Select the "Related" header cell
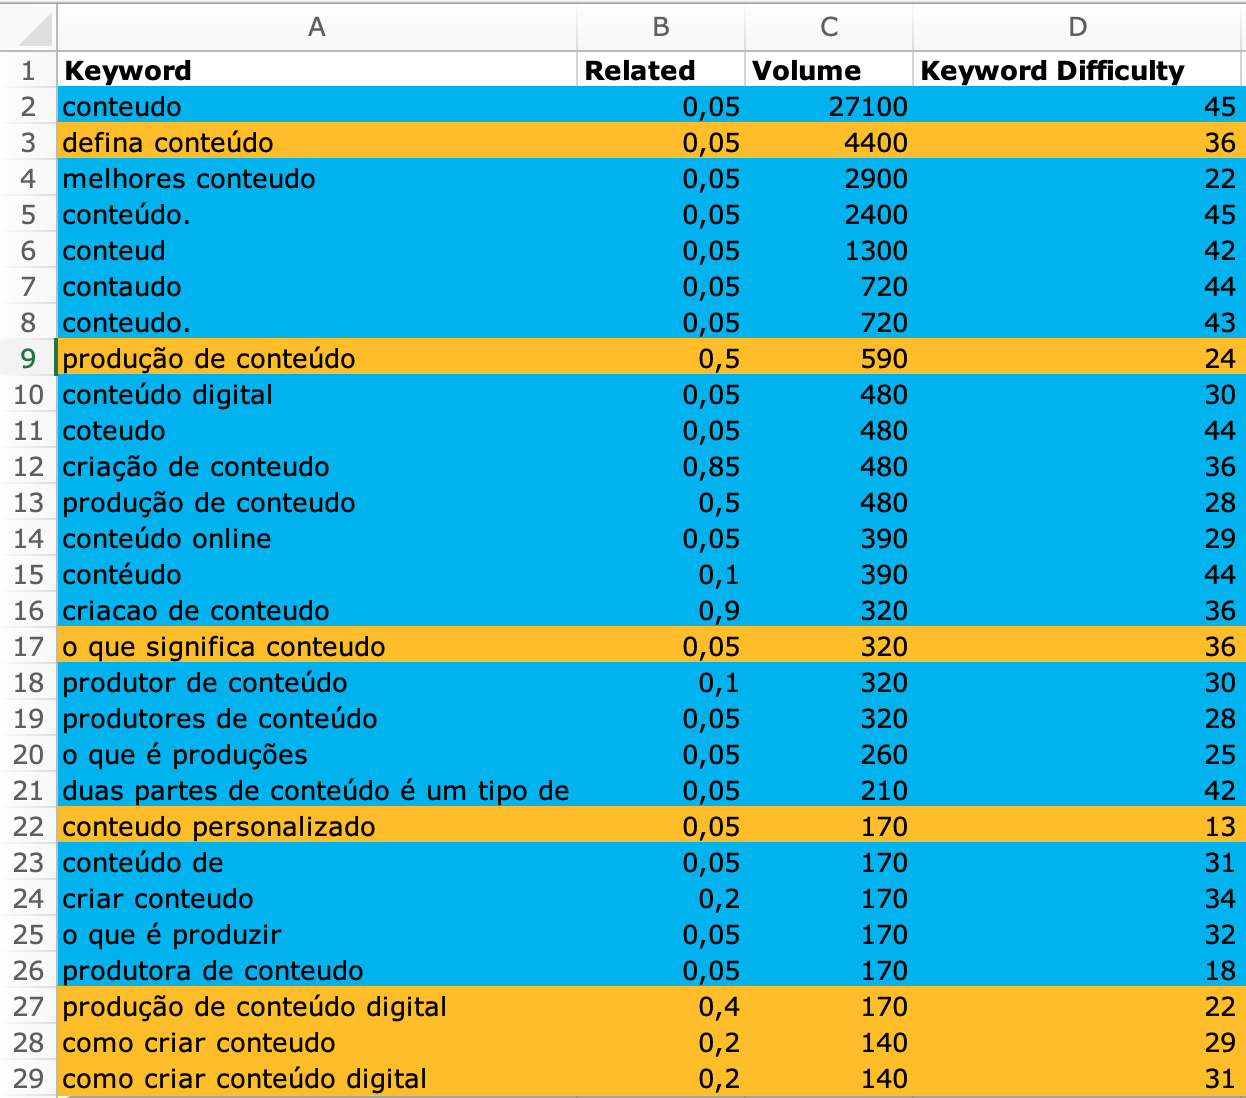The width and height of the screenshot is (1246, 1098). click(660, 71)
